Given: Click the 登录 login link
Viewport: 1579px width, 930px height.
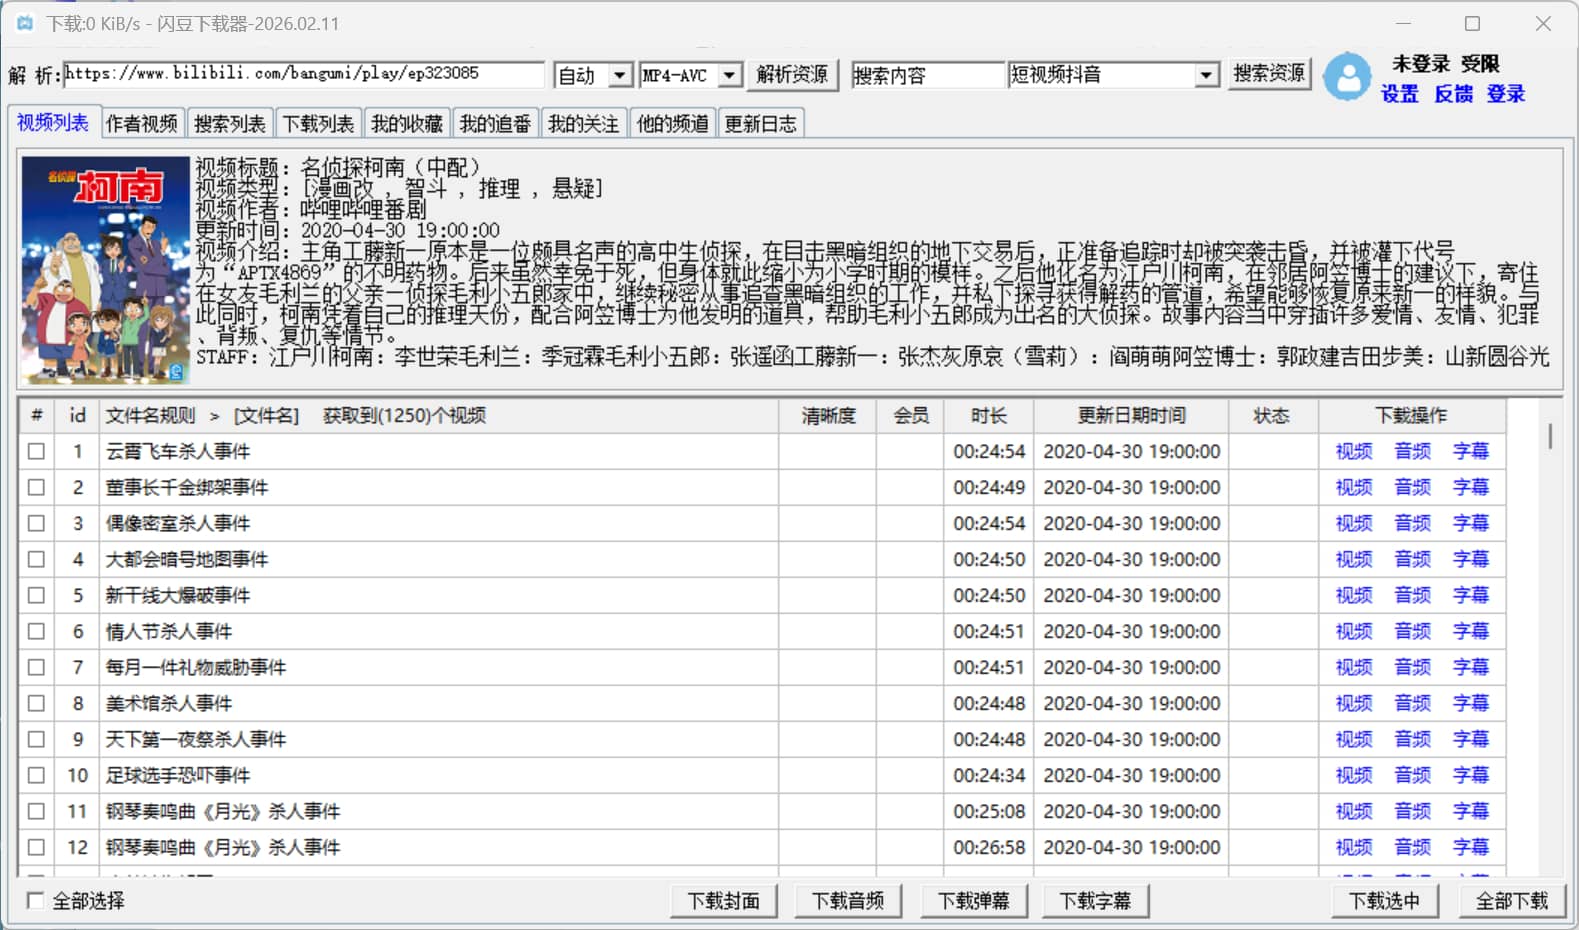Looking at the screenshot, I should pyautogui.click(x=1505, y=94).
